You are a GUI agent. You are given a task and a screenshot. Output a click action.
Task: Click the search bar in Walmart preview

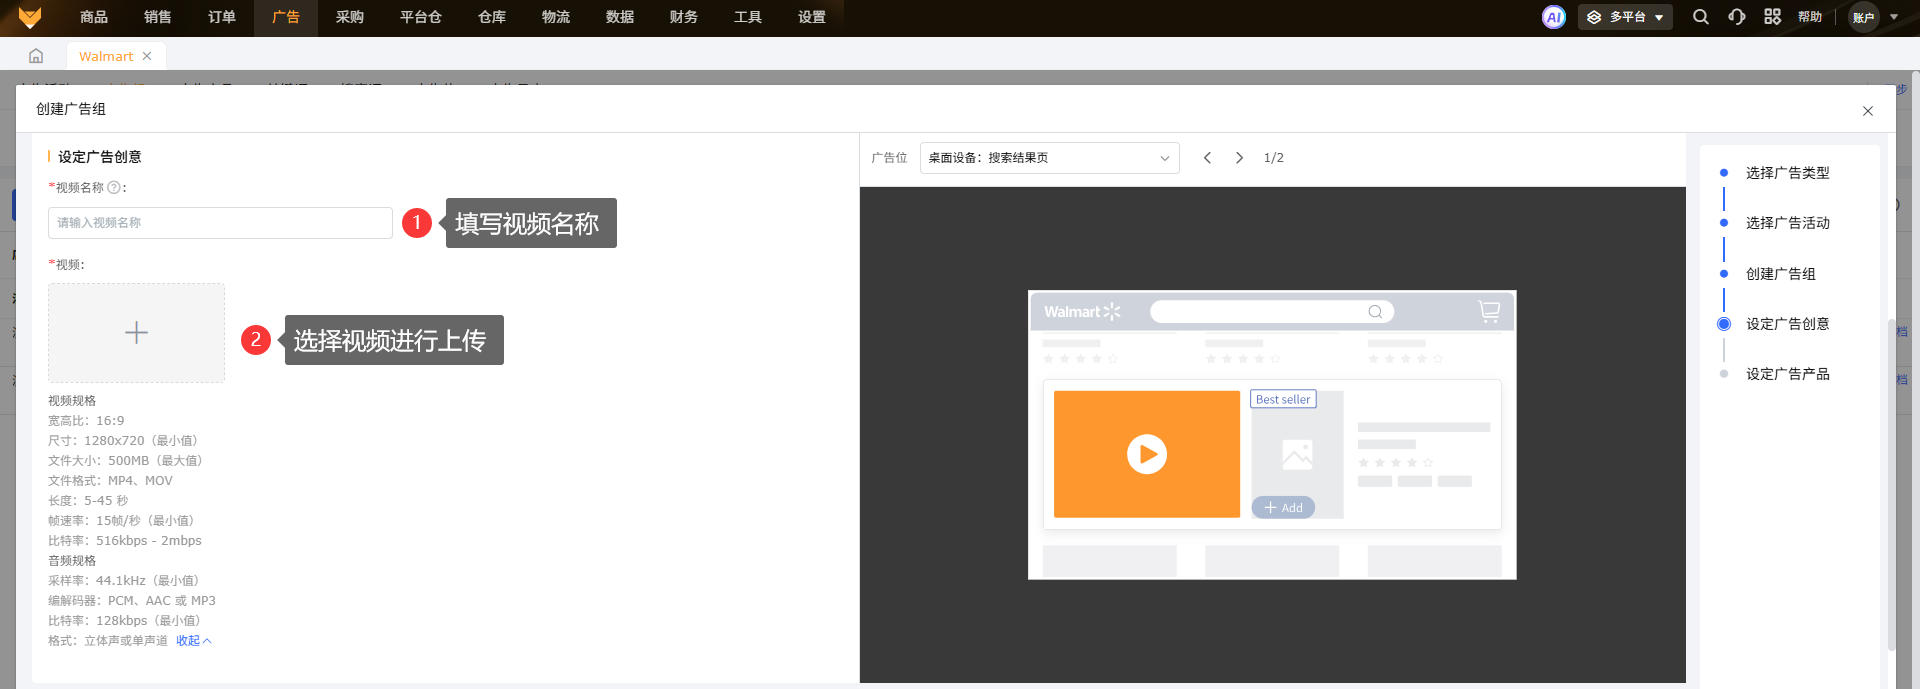(x=1272, y=312)
